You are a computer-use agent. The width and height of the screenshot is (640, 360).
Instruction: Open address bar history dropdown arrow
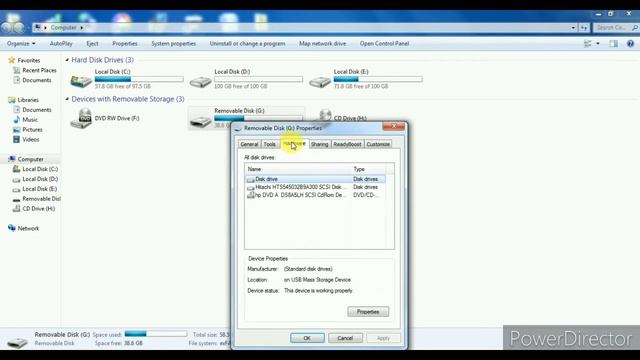tap(573, 28)
